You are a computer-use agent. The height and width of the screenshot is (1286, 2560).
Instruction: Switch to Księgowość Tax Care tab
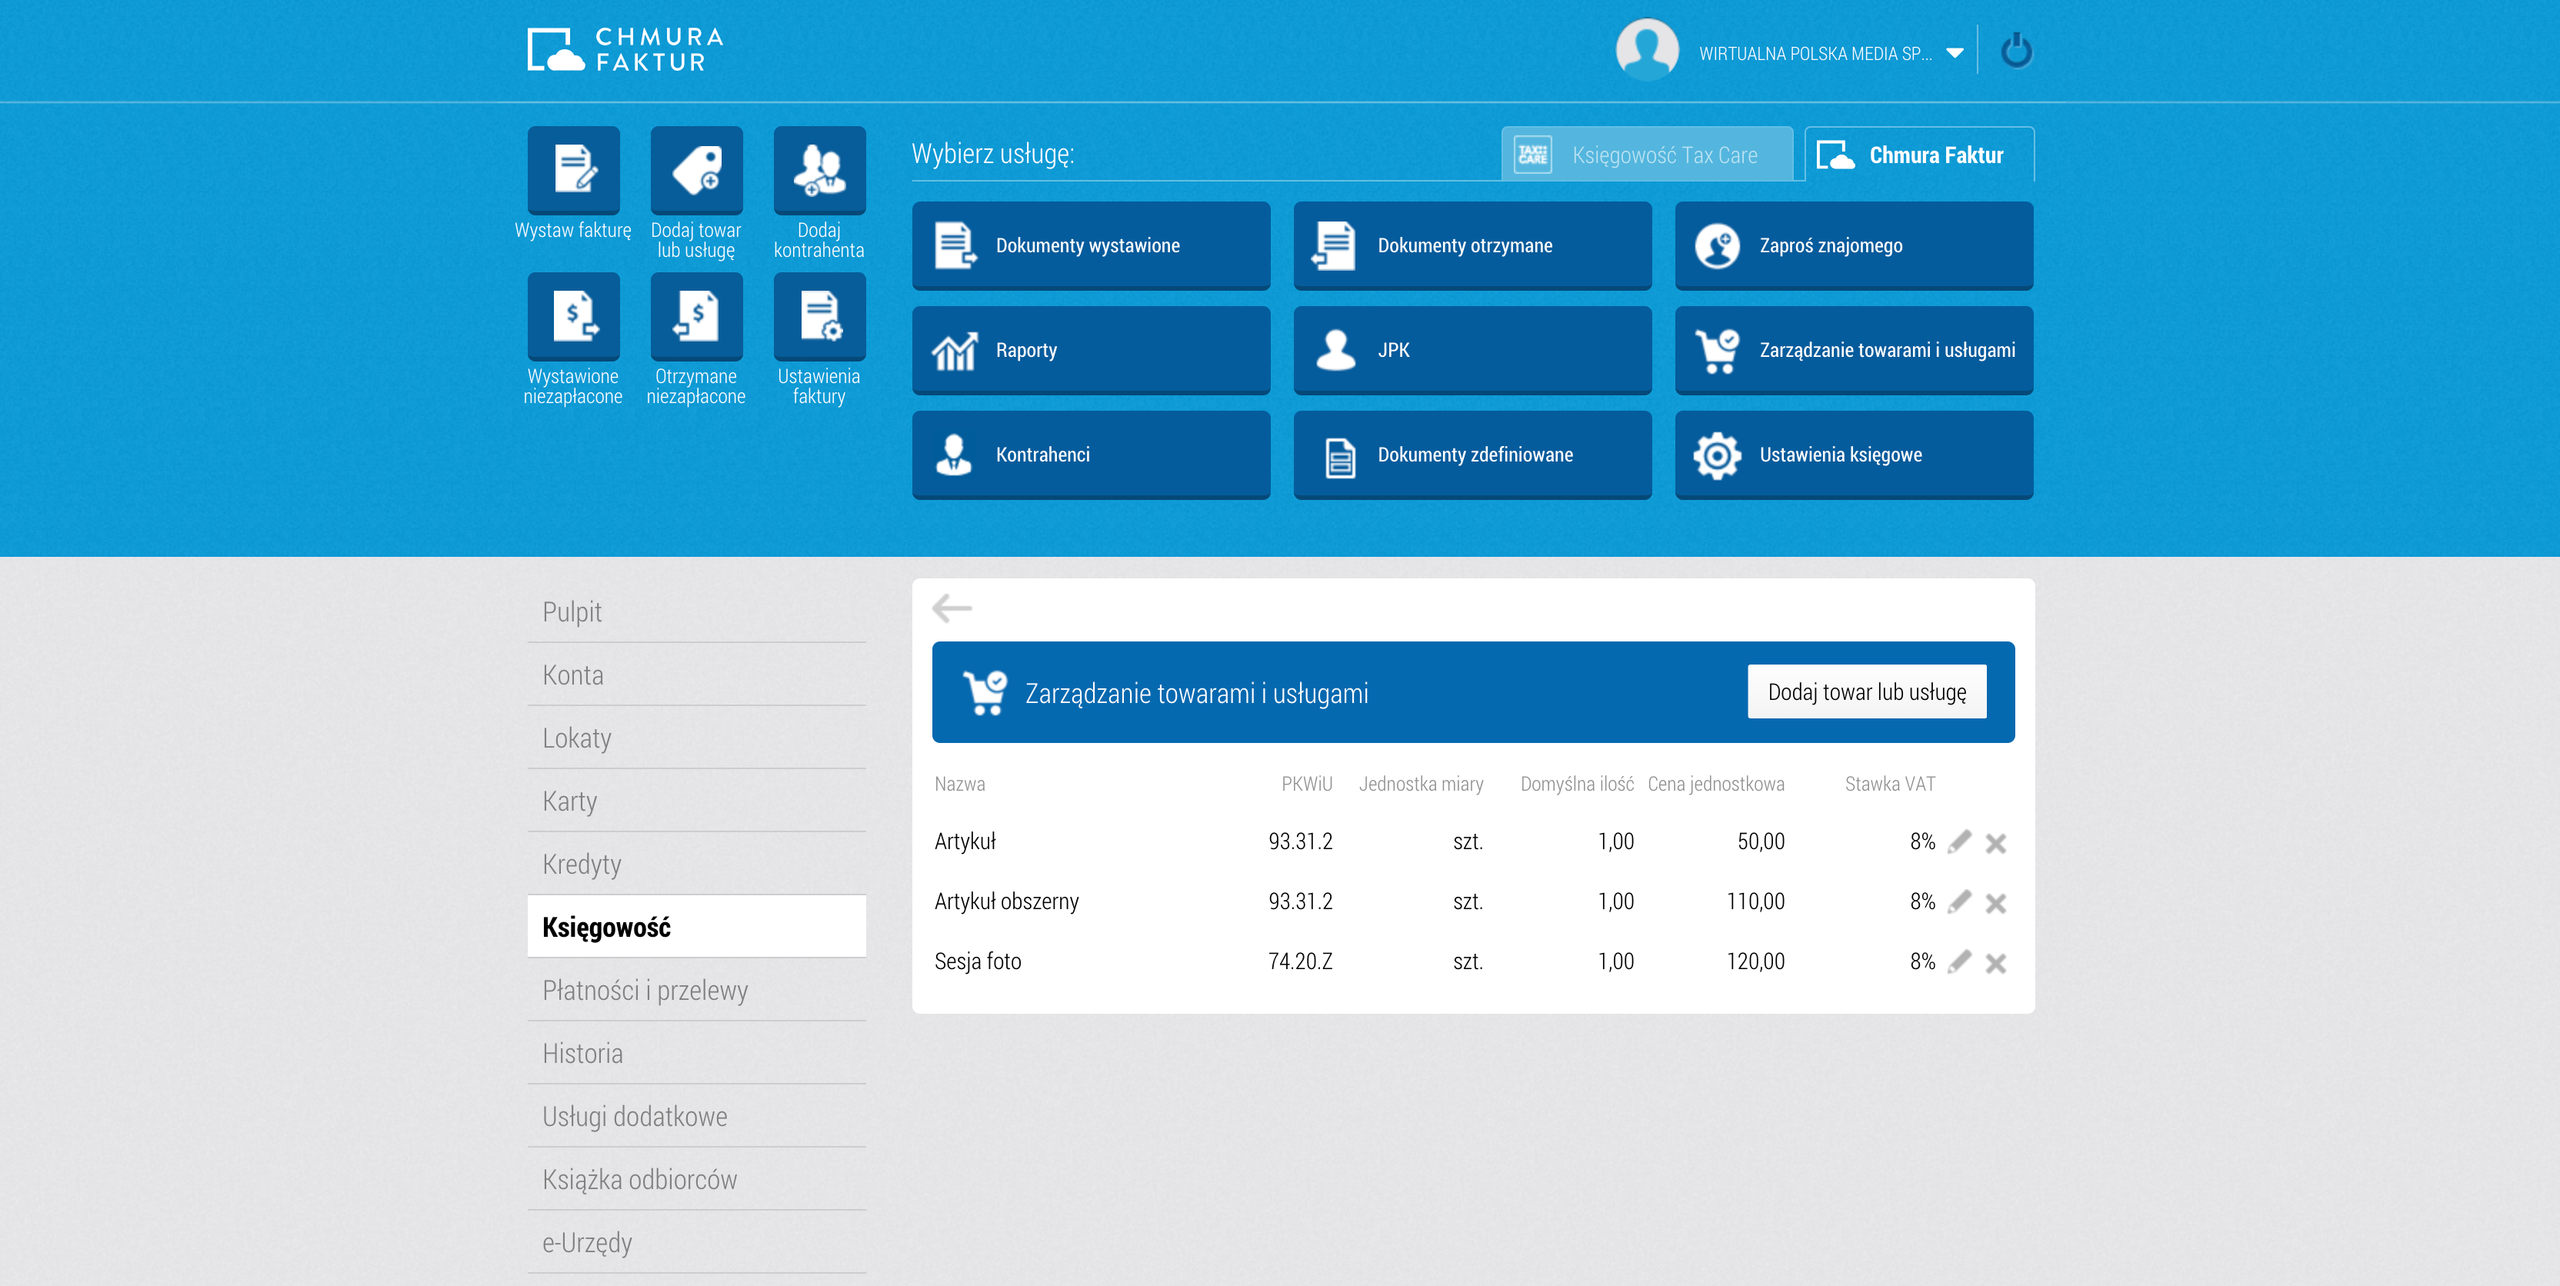coord(1646,154)
